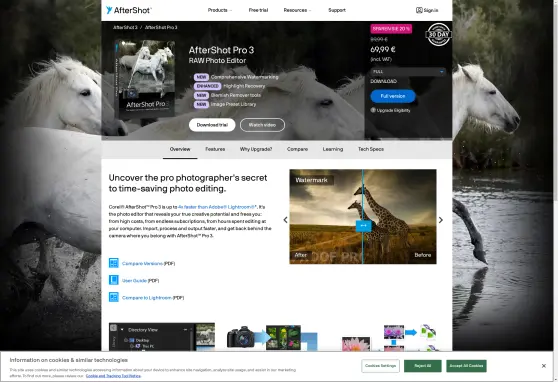Click the AfterShot logo icon

109,10
